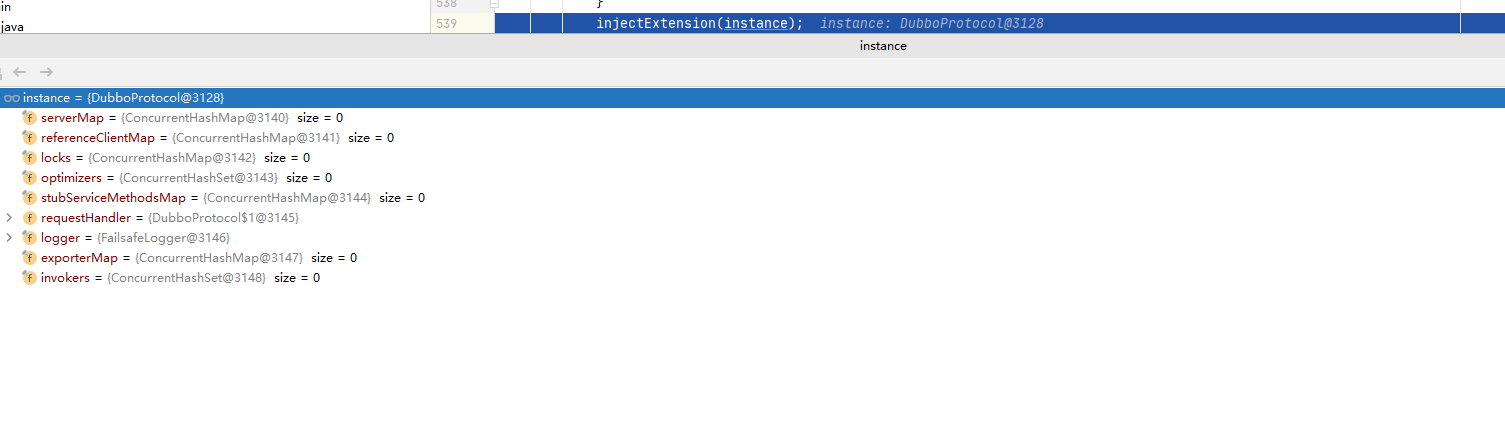1505x432 pixels.
Task: Click the underlined instance argument in code
Action: tap(755, 23)
